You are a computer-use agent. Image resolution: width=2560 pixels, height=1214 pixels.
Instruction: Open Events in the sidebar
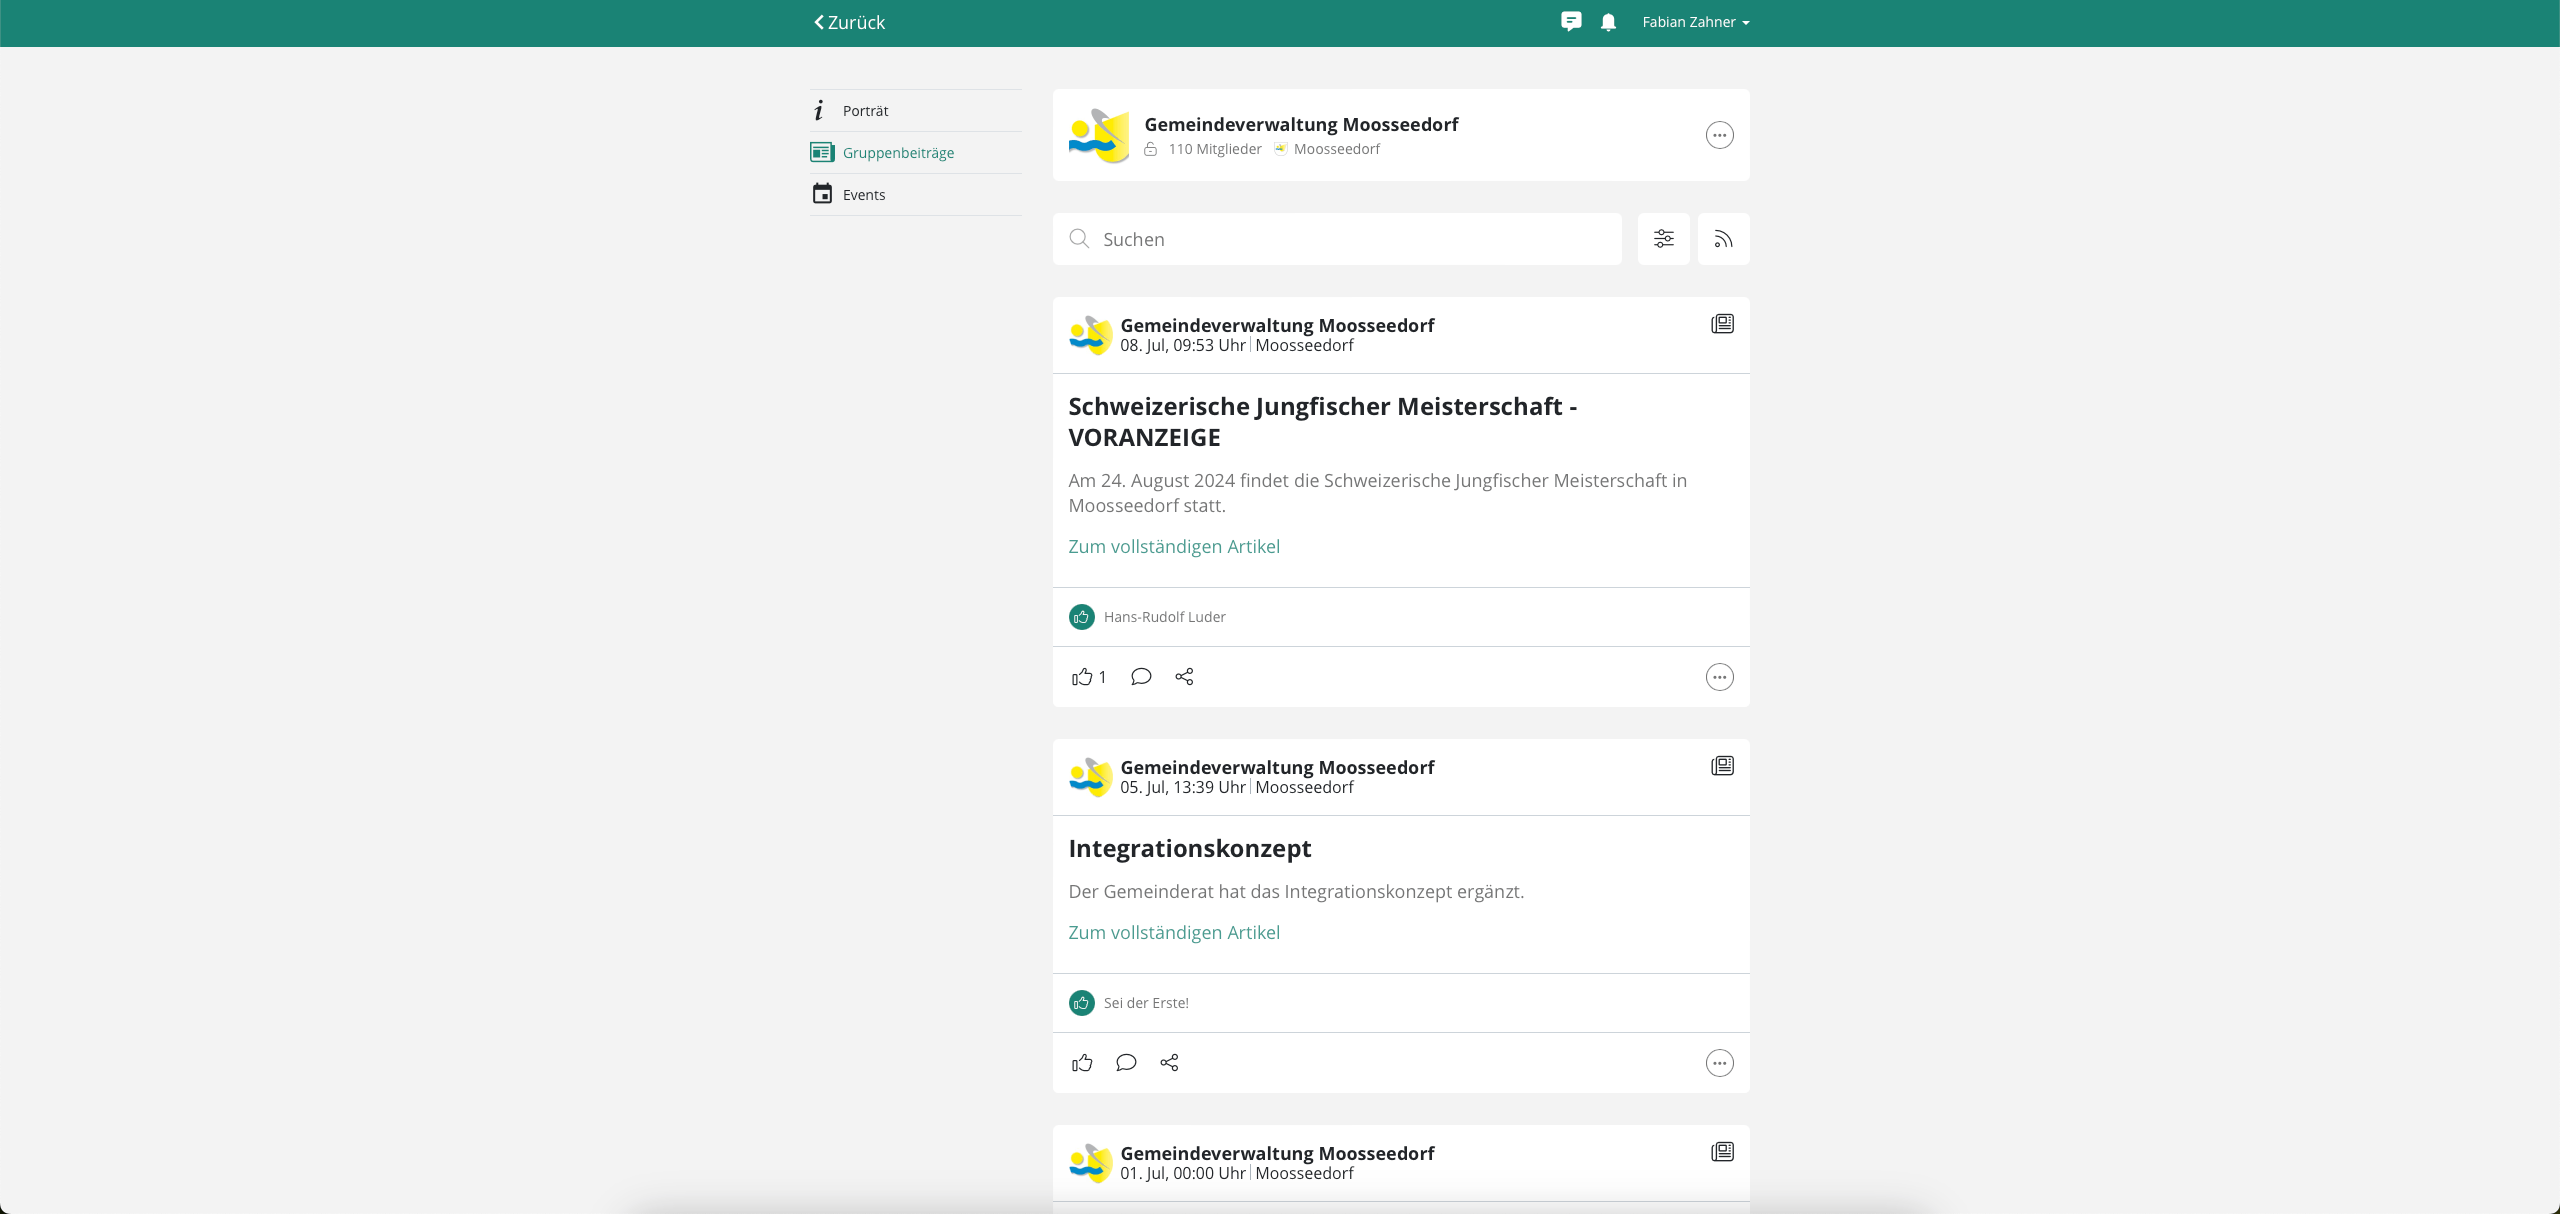915,195
